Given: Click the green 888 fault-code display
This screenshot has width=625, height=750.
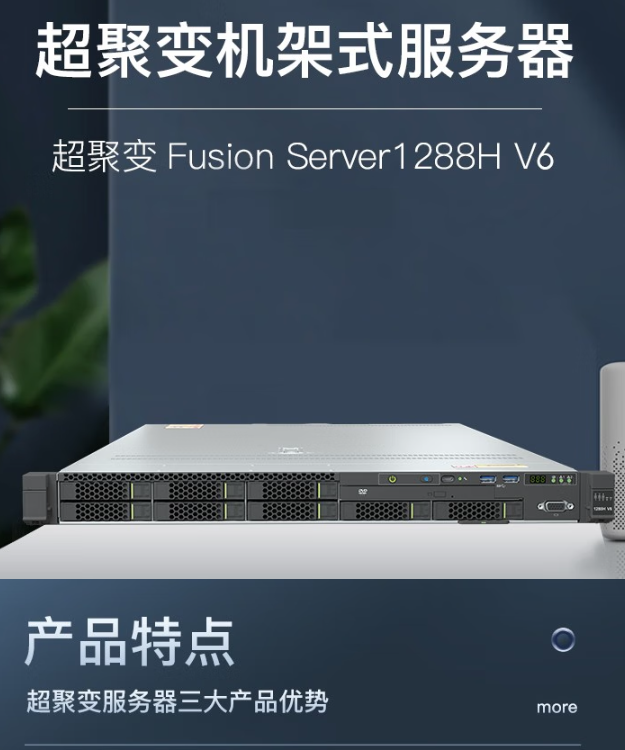Looking at the screenshot, I should [537, 479].
